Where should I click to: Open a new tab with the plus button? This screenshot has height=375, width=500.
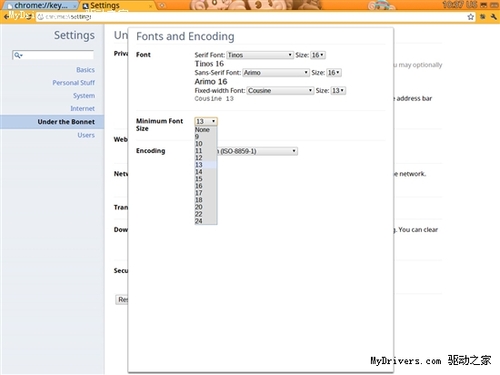162,6
